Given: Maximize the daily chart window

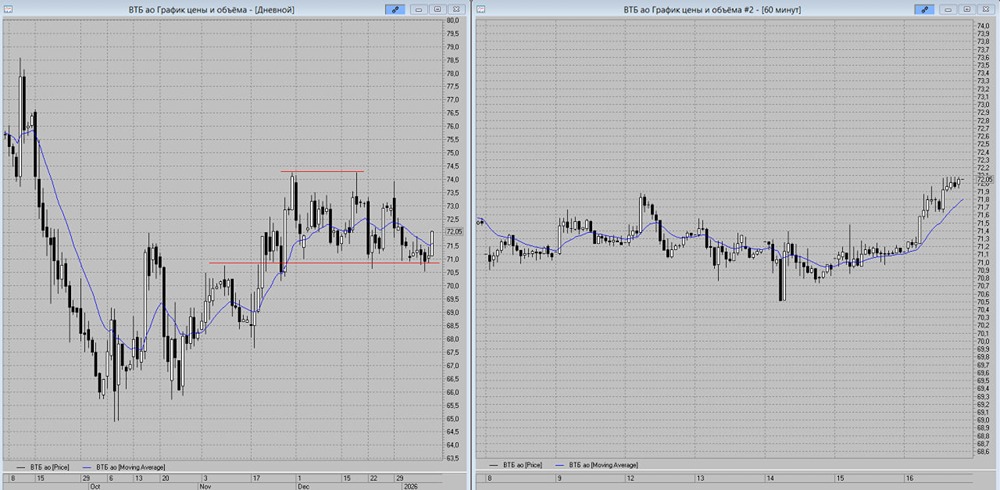Looking at the screenshot, I should pos(437,10).
